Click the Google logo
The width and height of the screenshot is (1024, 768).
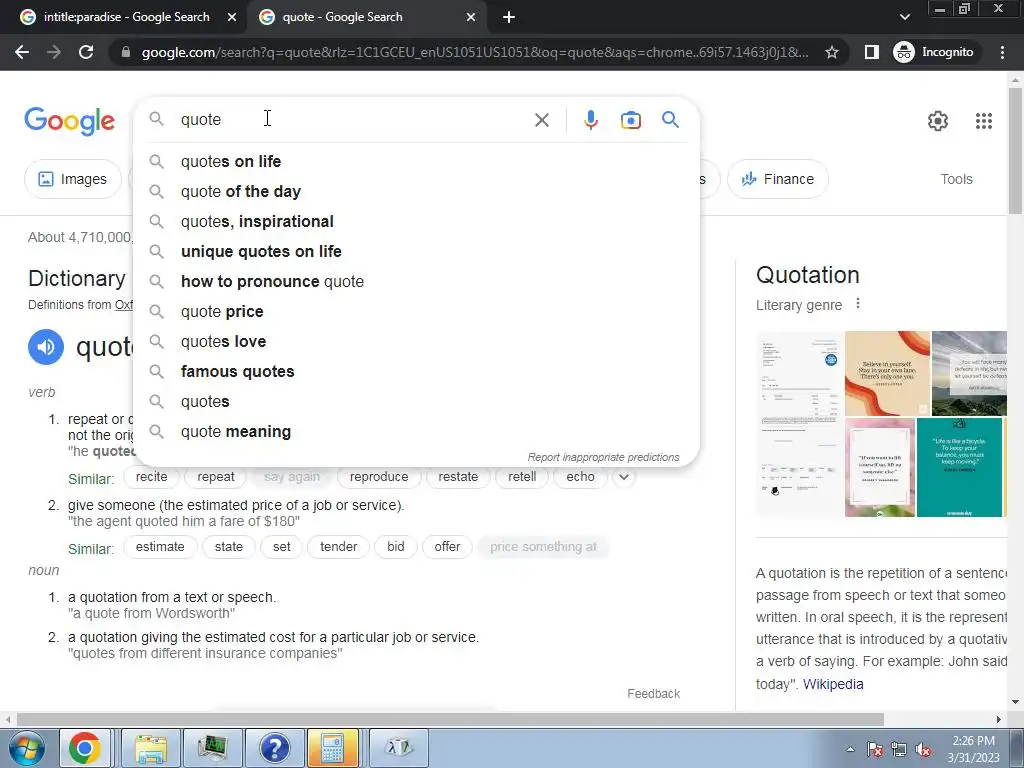[70, 121]
